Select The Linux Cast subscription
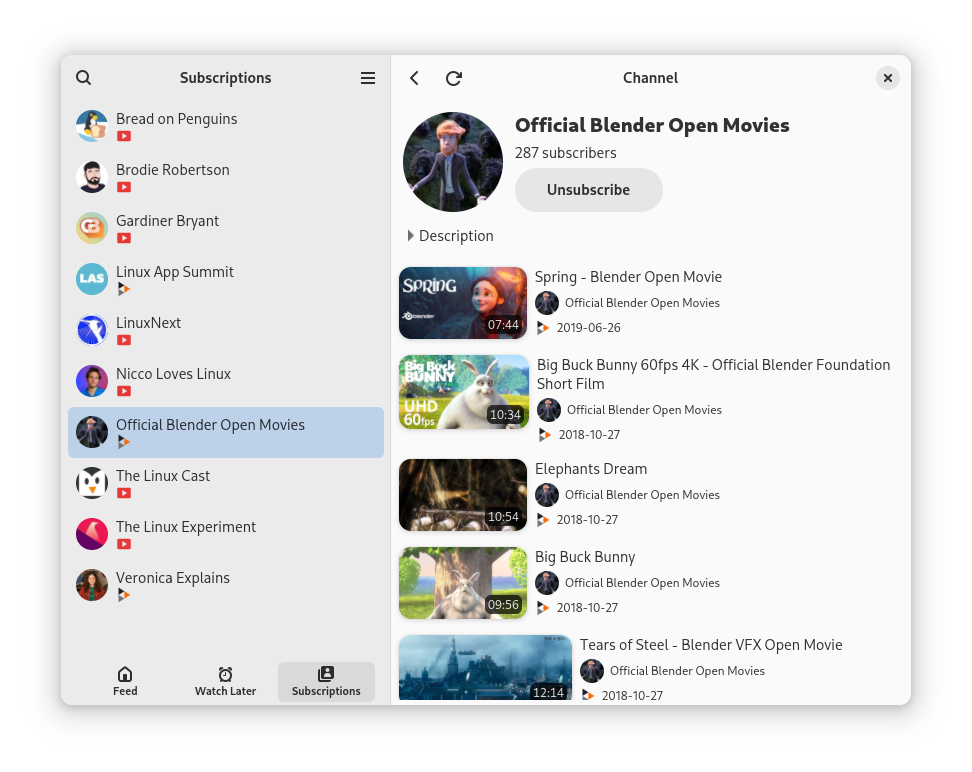 pyautogui.click(x=226, y=483)
